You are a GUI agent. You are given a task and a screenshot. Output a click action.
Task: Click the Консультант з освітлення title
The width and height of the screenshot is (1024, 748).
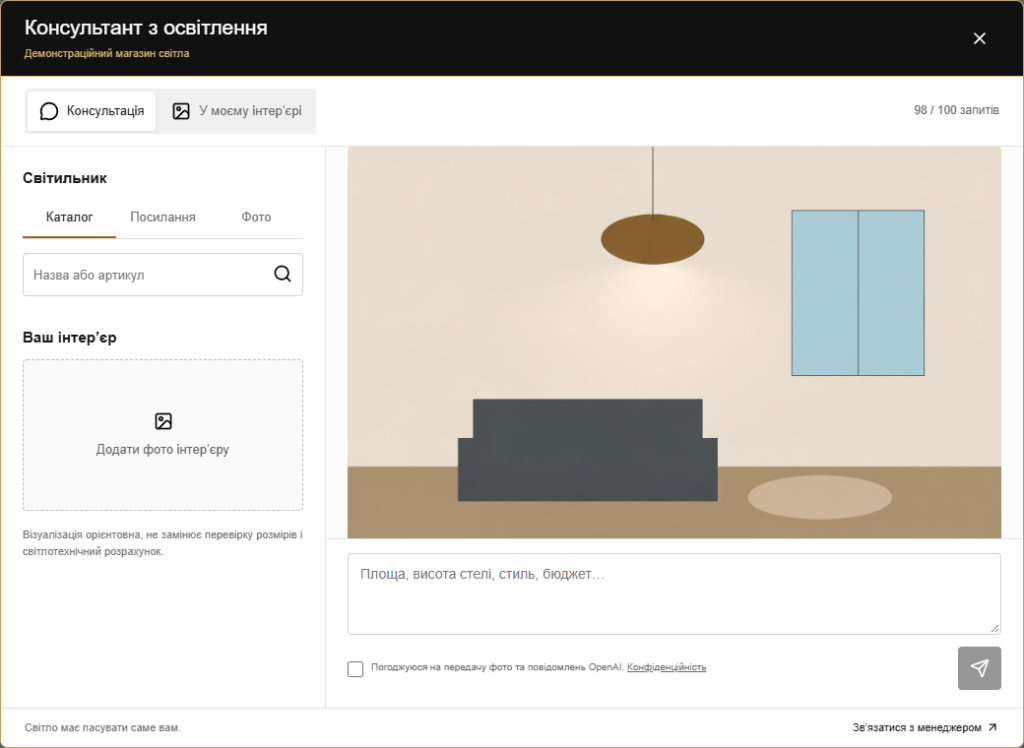146,28
